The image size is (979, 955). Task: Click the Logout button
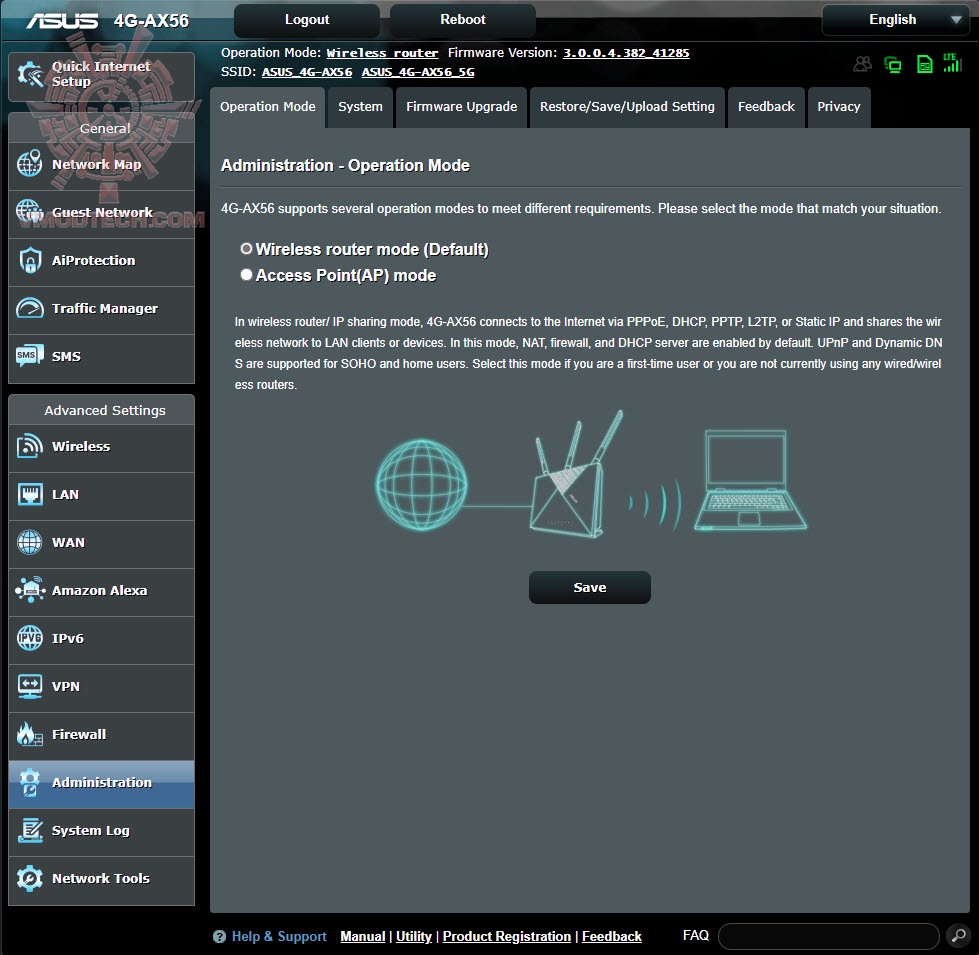point(307,20)
